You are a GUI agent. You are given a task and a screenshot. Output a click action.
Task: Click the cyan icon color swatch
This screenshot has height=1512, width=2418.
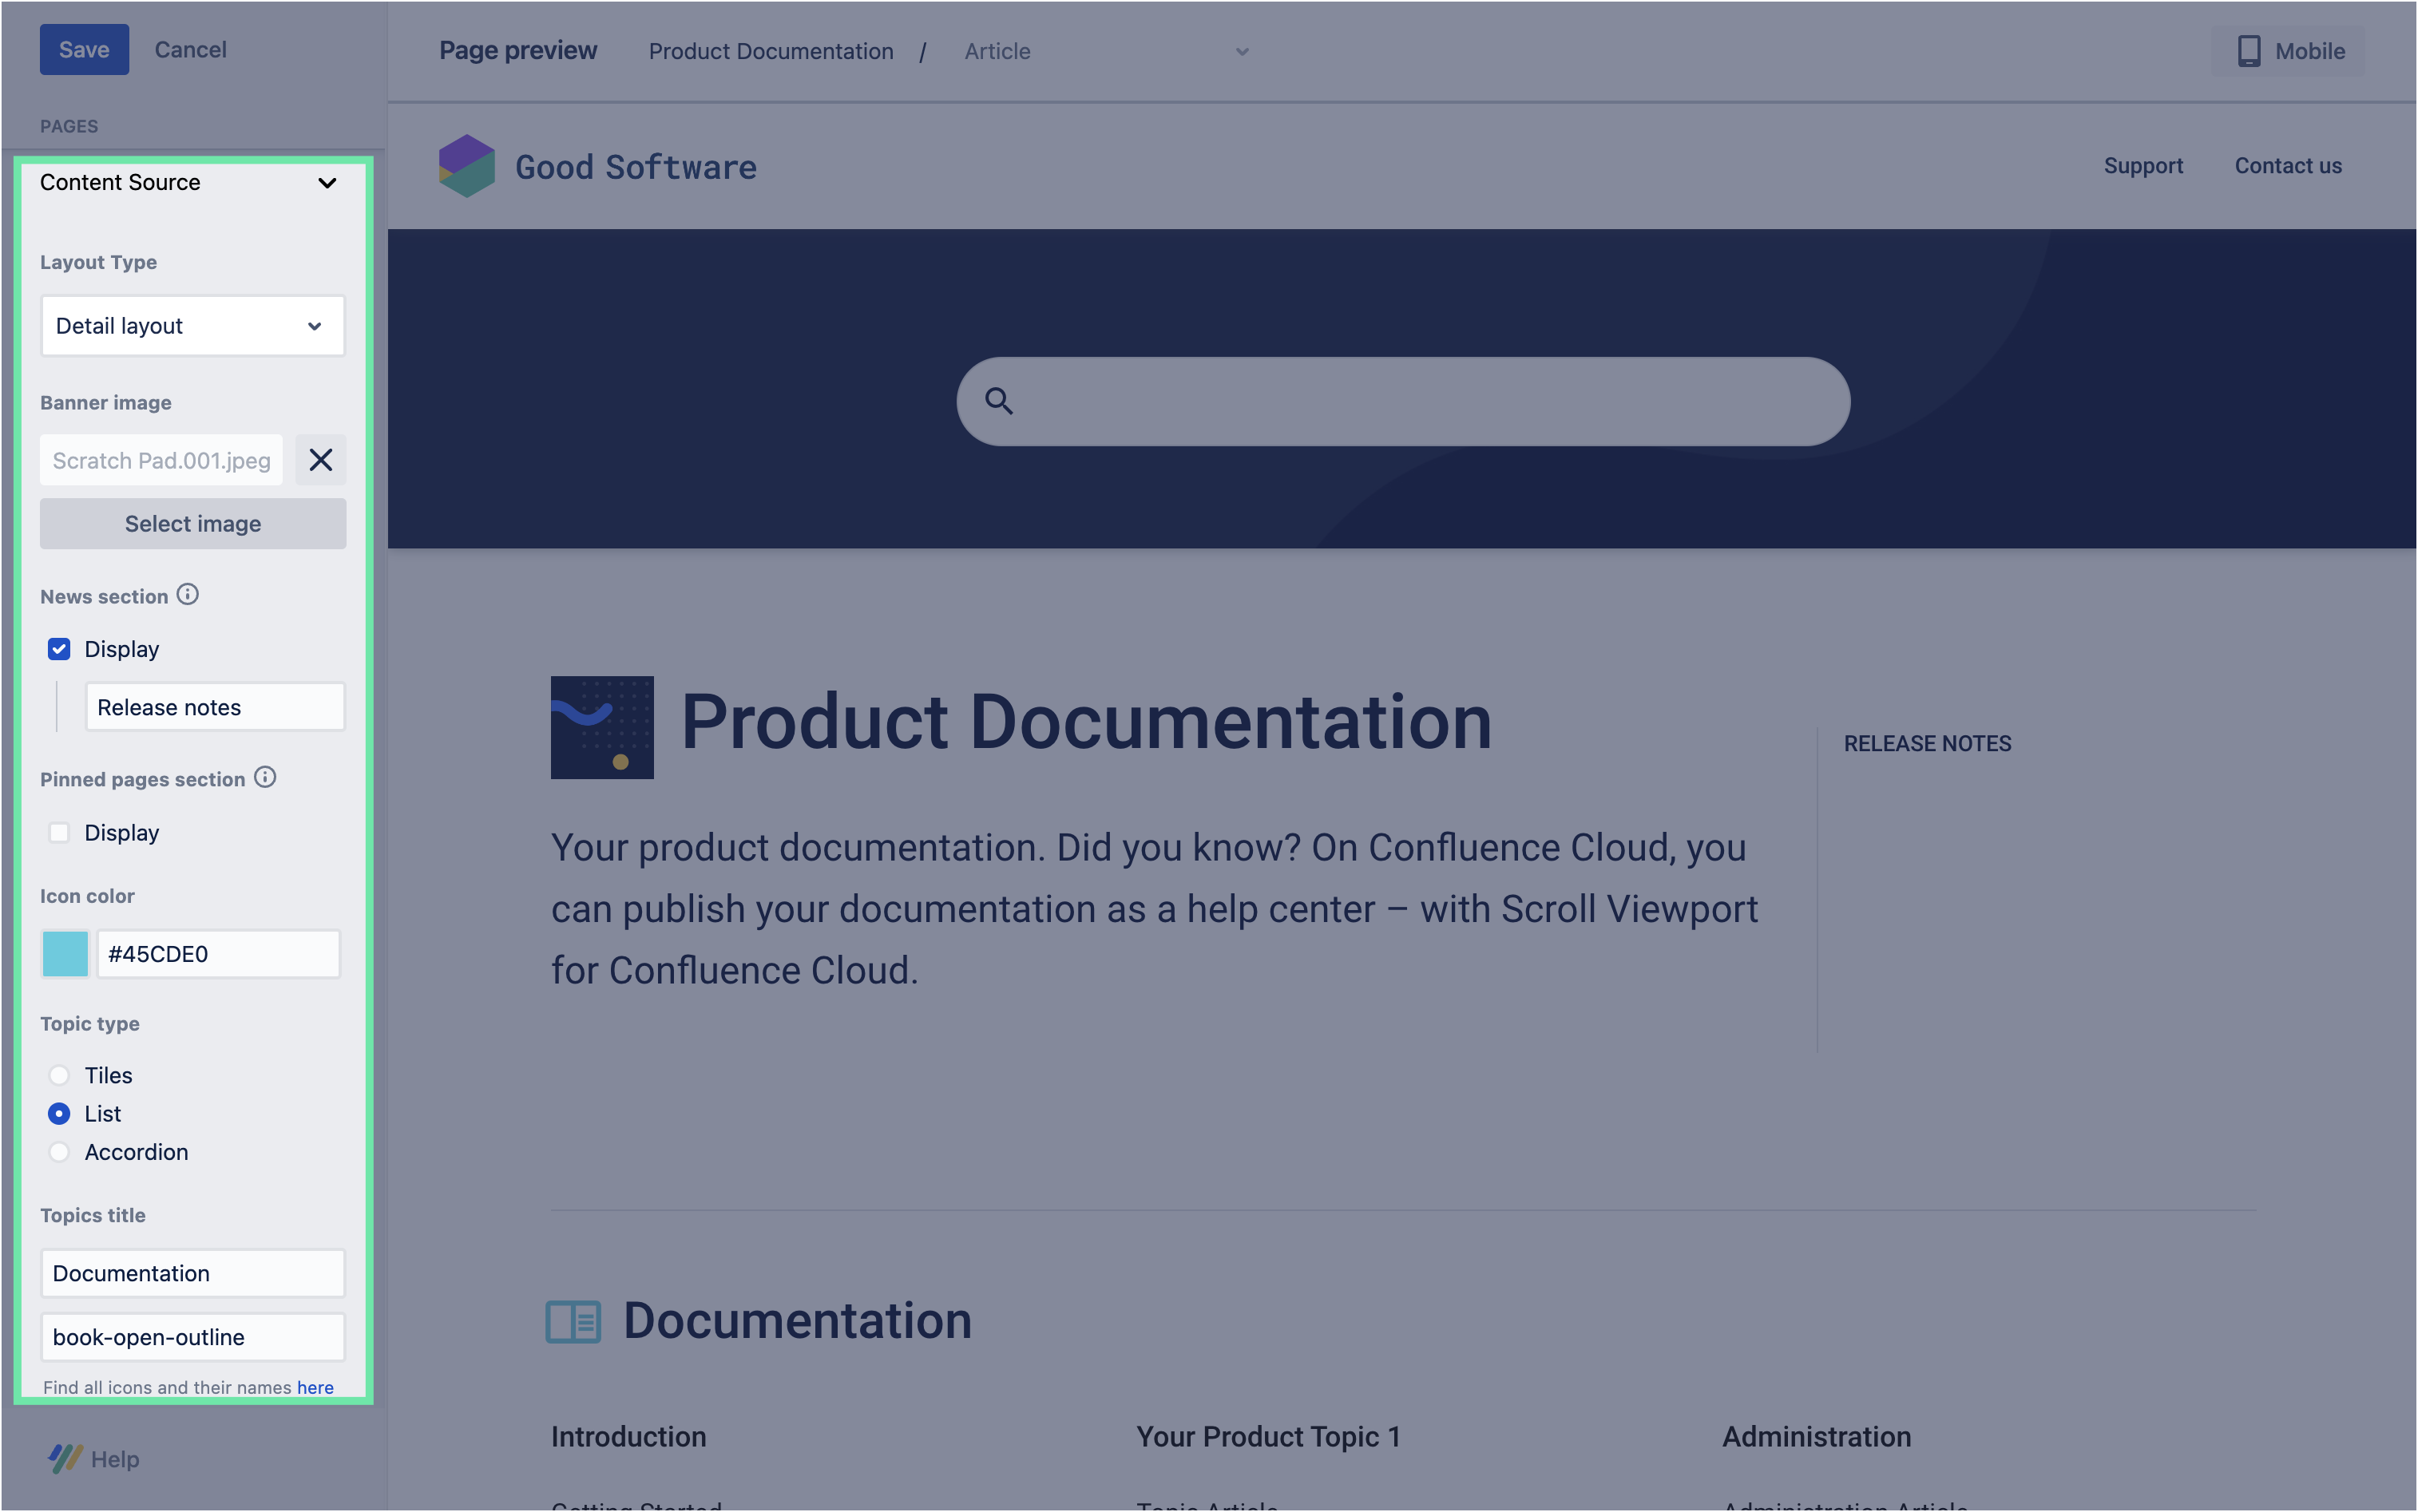(65, 954)
